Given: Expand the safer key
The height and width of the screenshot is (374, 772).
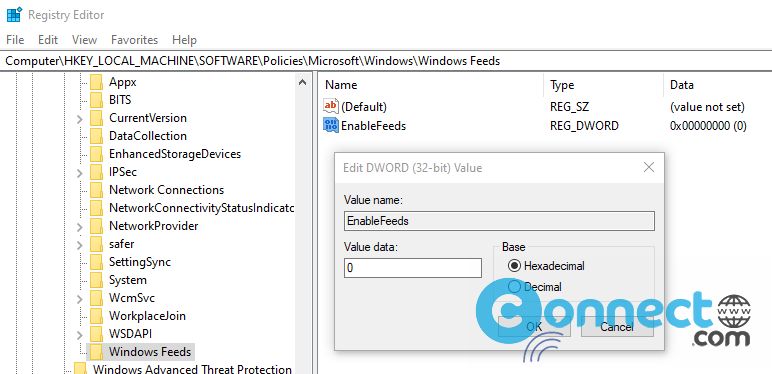Looking at the screenshot, I should point(79,245).
